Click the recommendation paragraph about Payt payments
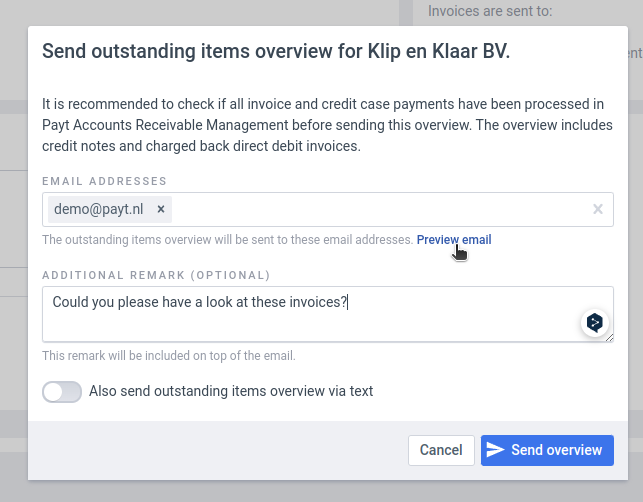The width and height of the screenshot is (643, 502). click(327, 125)
